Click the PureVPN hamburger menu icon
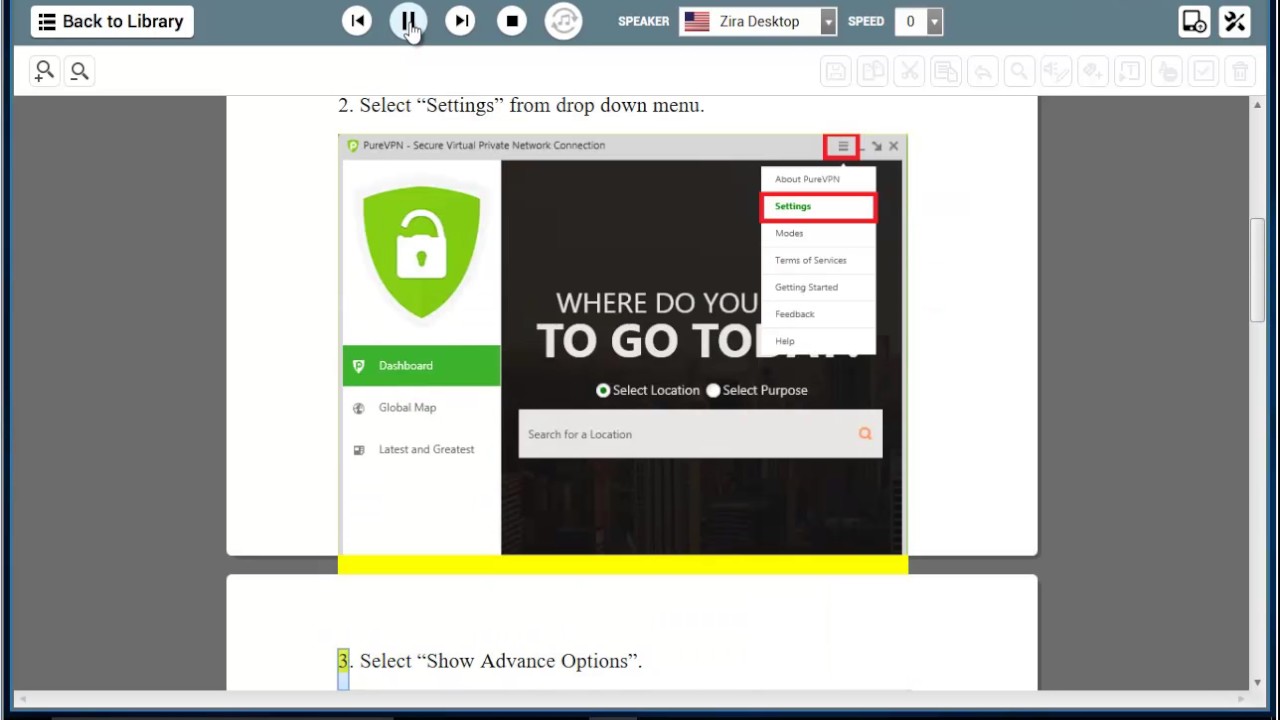Image resolution: width=1280 pixels, height=720 pixels. (x=842, y=146)
